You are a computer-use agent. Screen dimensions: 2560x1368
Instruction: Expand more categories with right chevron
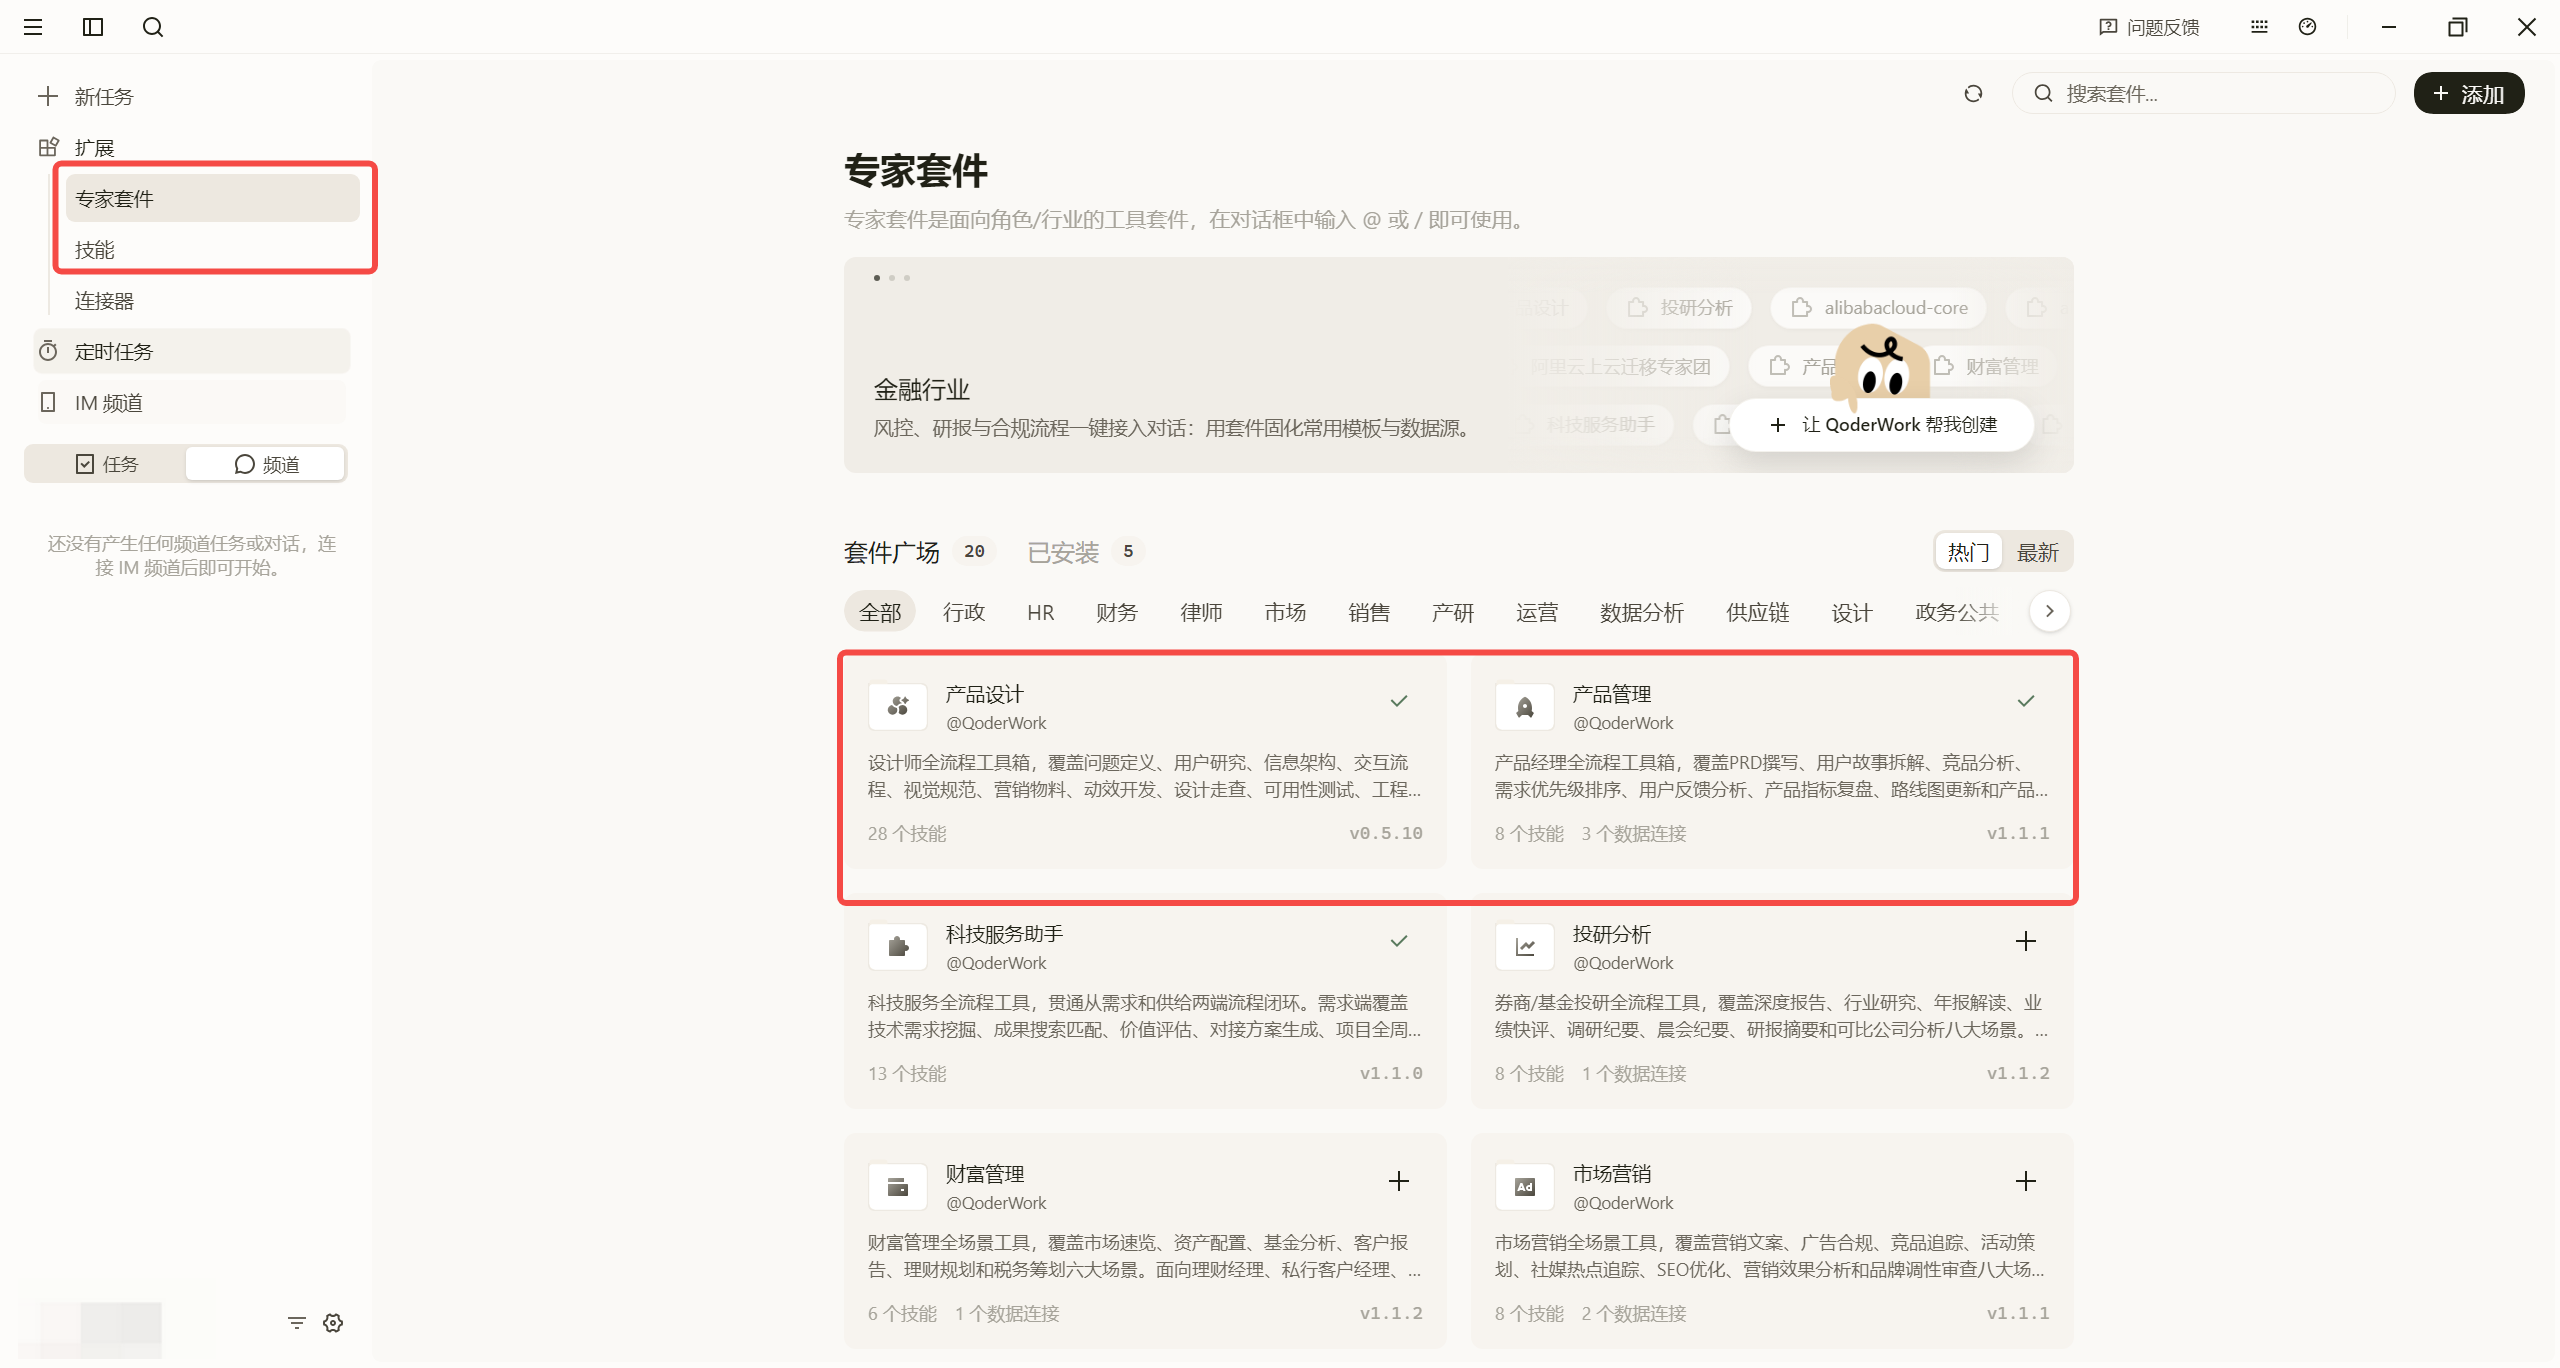tap(2050, 611)
